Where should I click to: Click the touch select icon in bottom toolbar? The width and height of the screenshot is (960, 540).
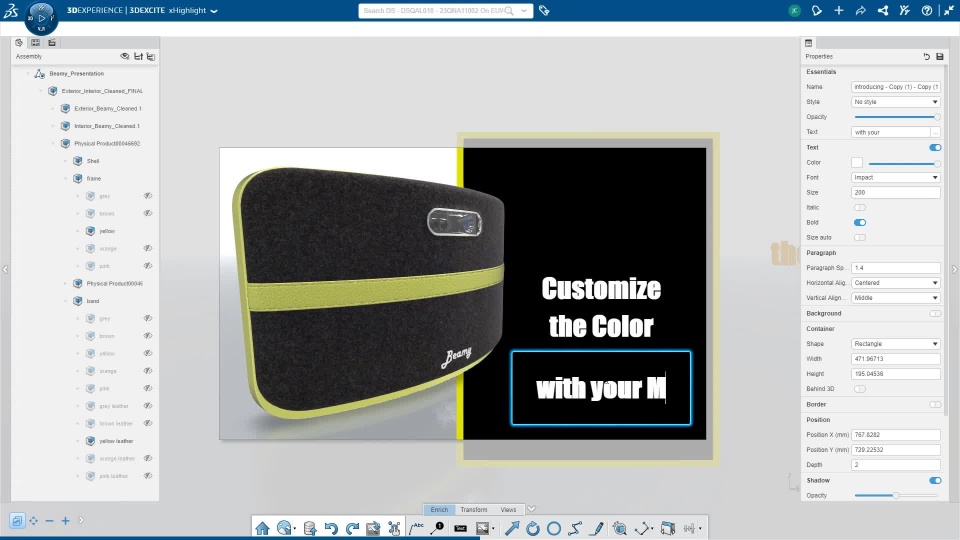[x=394, y=528]
